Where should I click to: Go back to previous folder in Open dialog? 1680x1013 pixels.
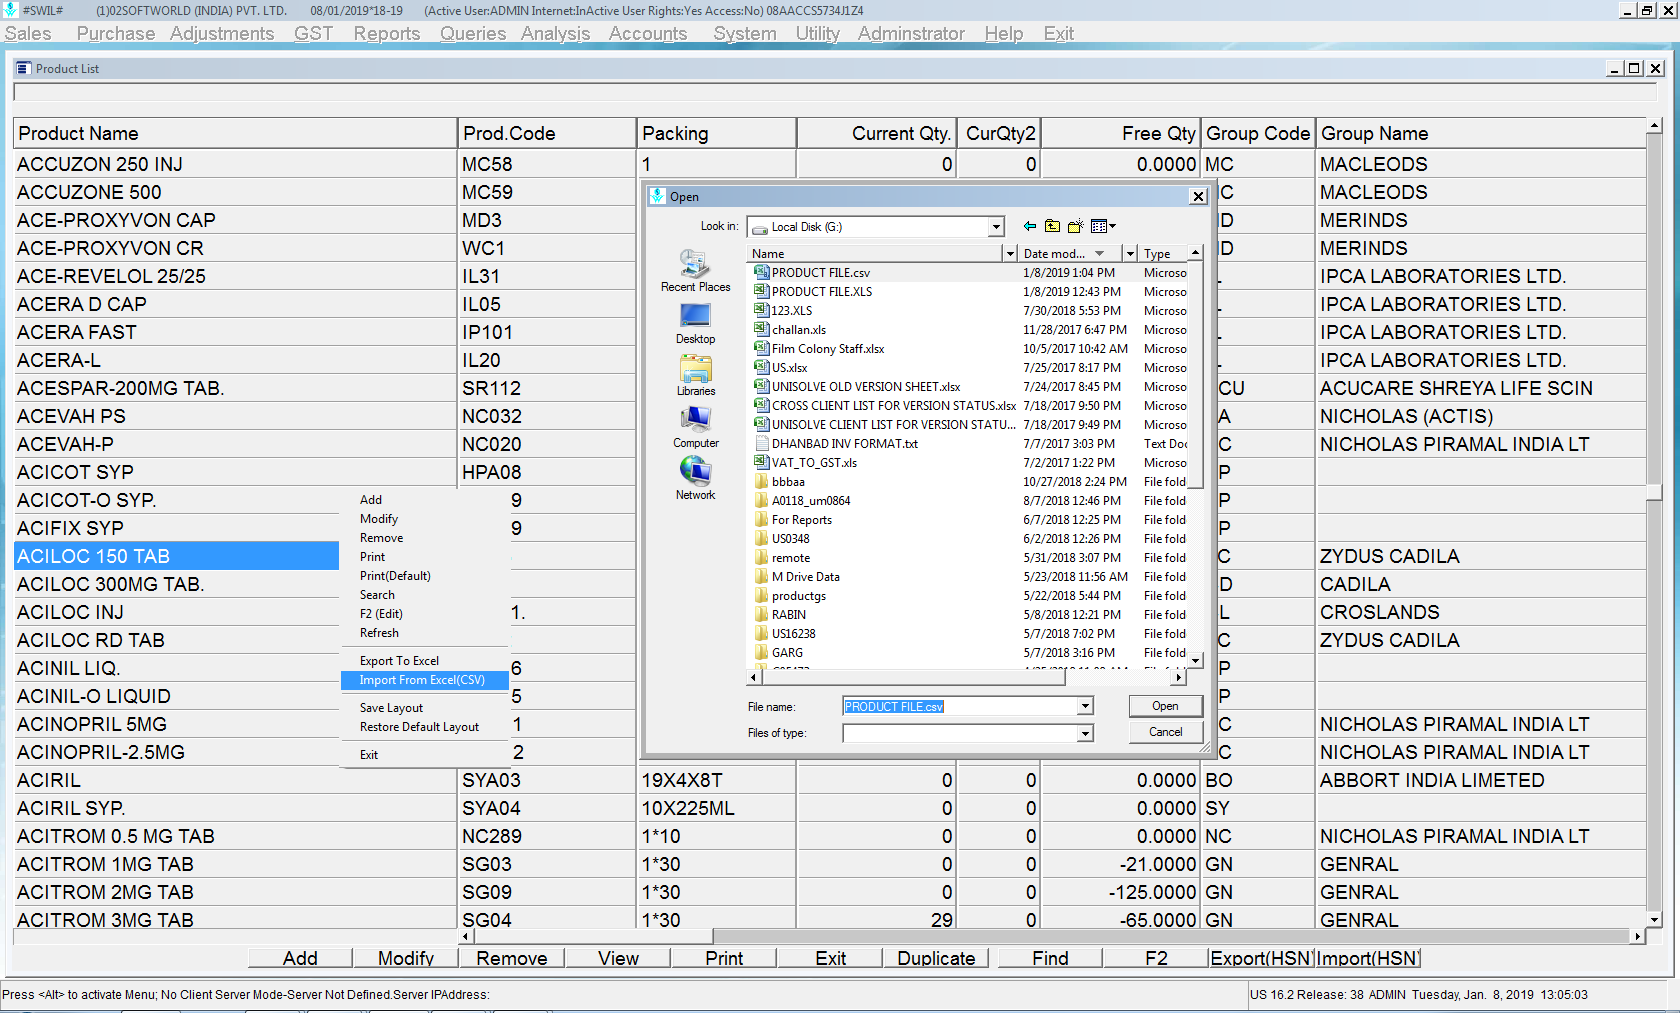click(x=1030, y=227)
